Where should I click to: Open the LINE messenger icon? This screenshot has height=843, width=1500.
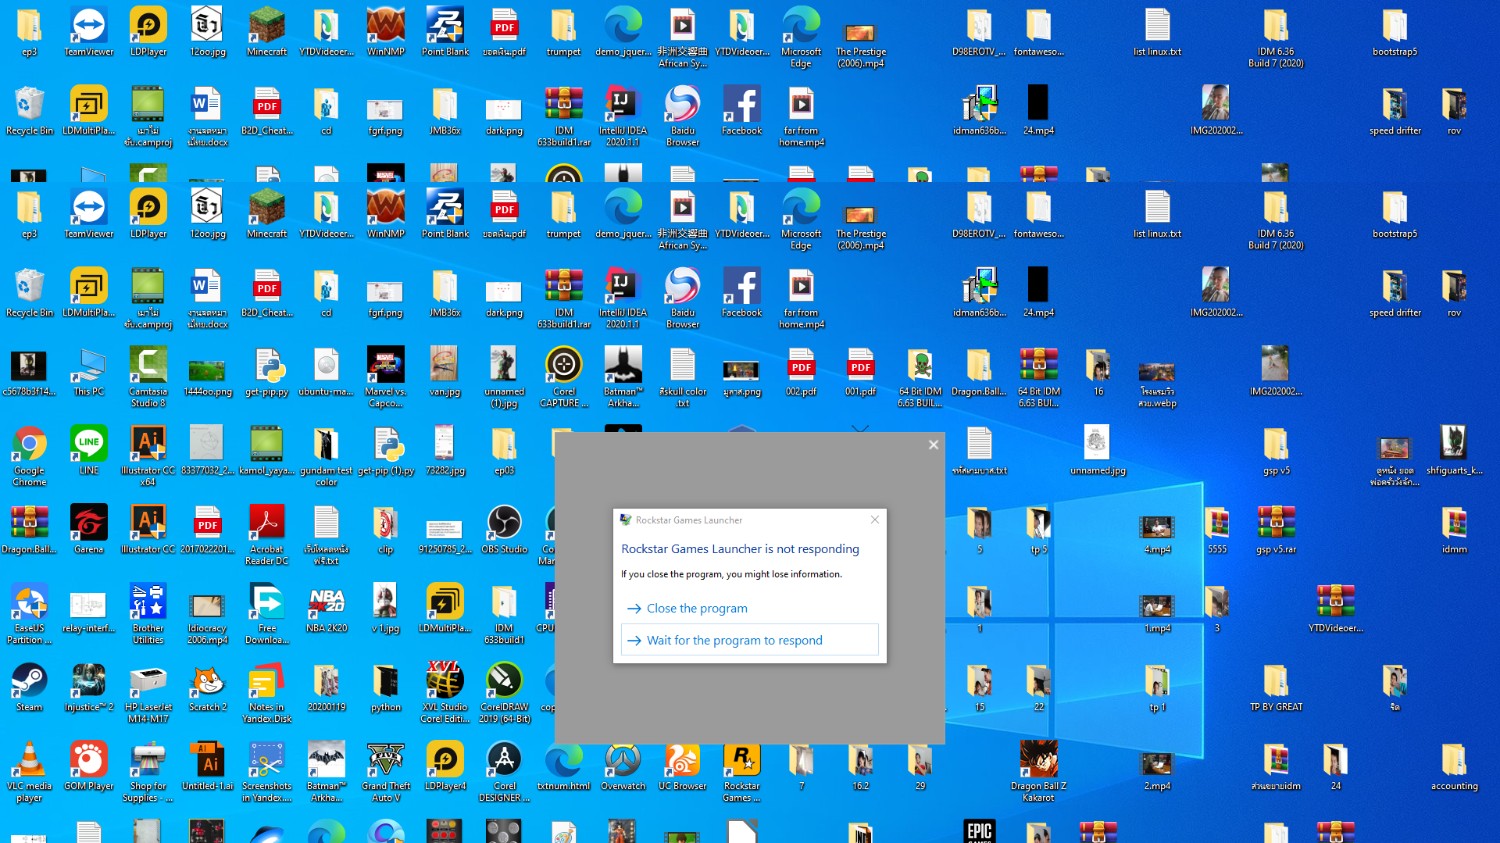click(89, 452)
